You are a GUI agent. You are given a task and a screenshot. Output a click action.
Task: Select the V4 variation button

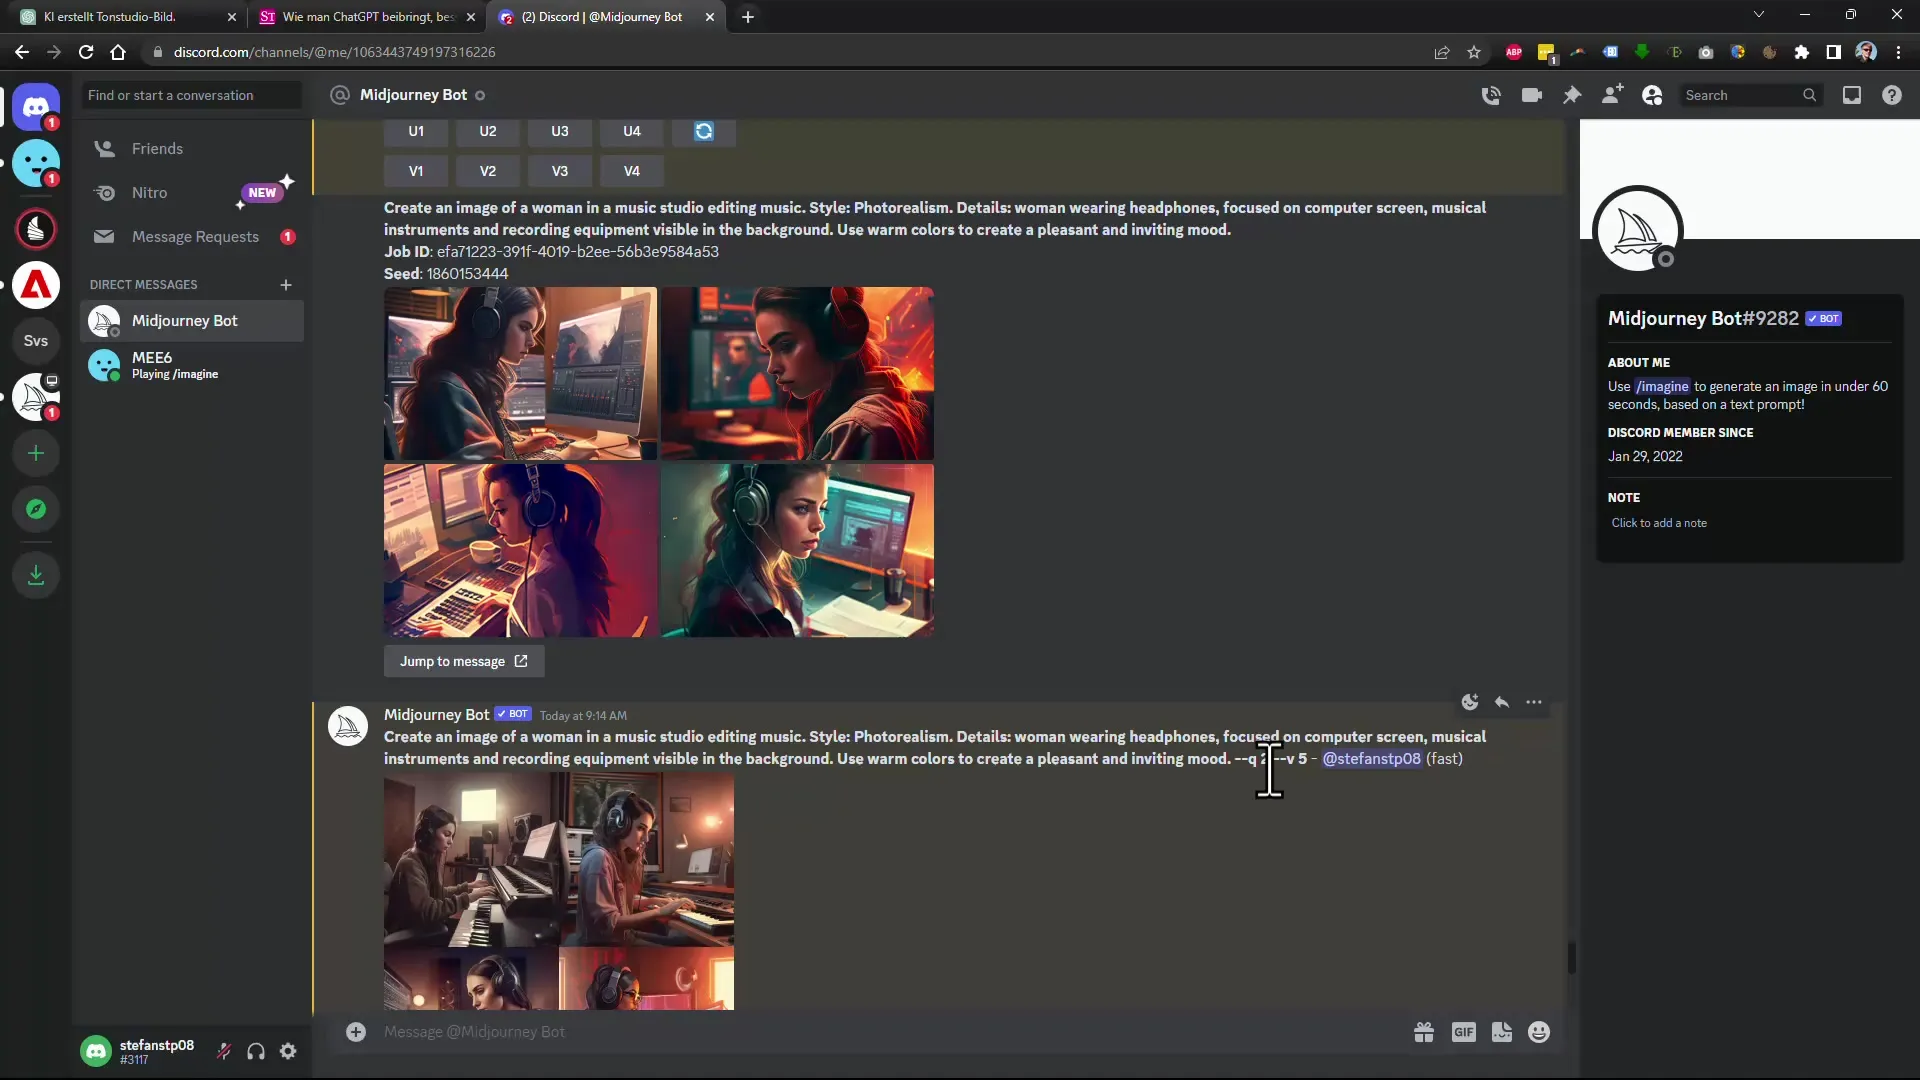632,170
